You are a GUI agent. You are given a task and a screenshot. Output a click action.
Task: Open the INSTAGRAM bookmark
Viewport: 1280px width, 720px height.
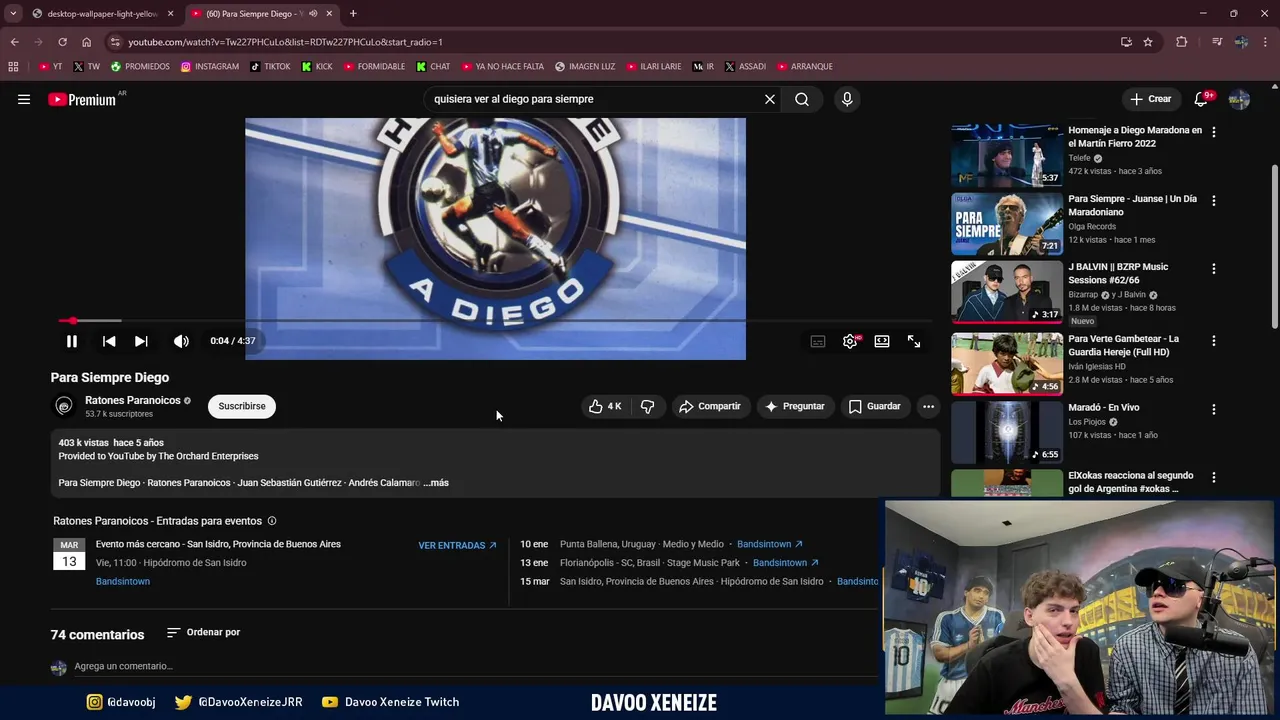pyautogui.click(x=210, y=67)
